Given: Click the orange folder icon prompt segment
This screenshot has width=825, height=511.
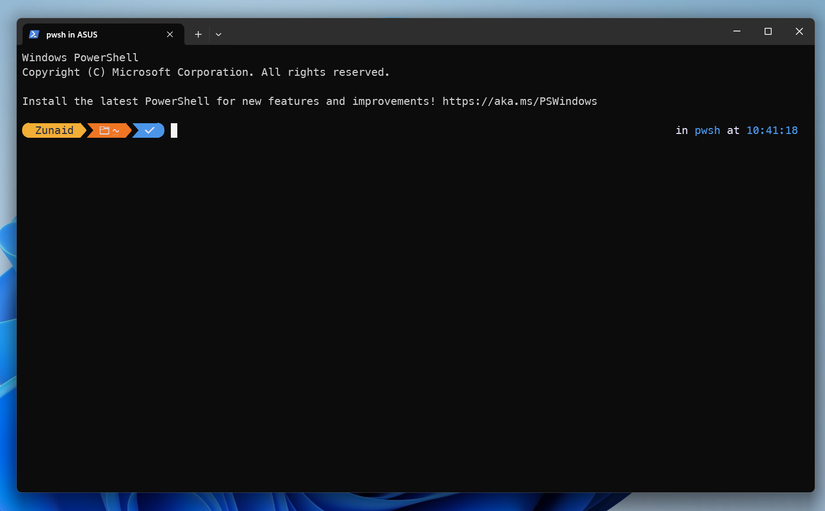Looking at the screenshot, I should 109,131.
